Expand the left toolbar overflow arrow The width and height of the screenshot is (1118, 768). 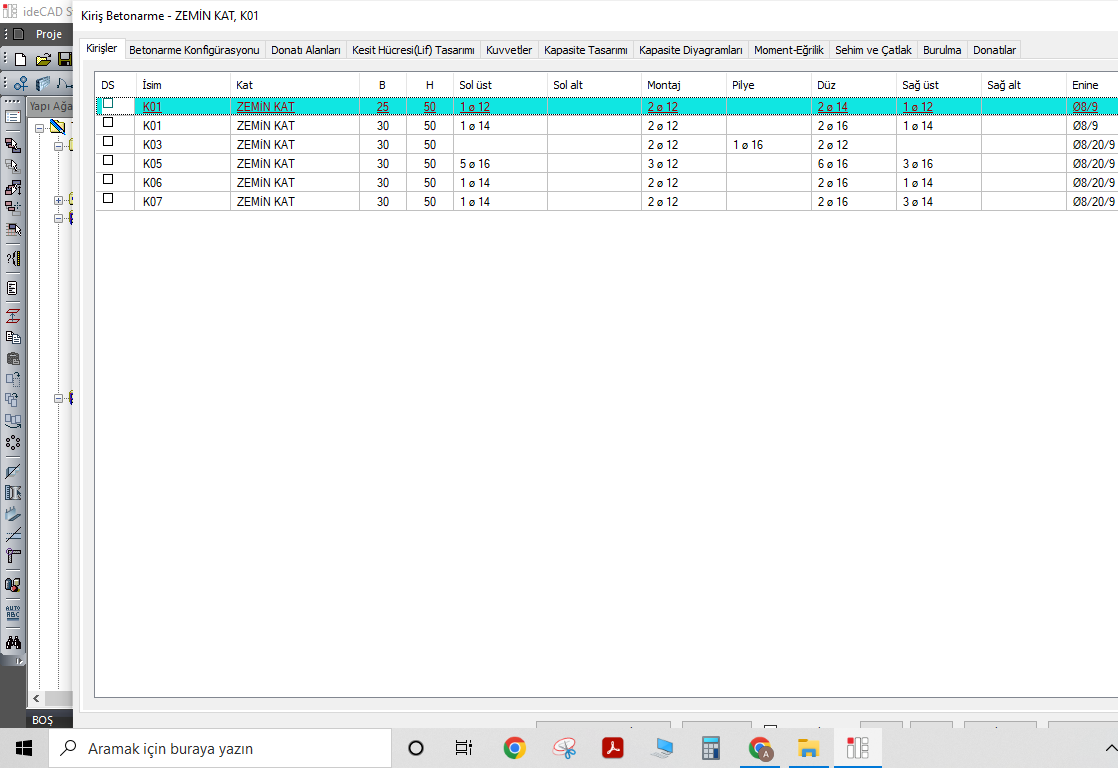19,661
